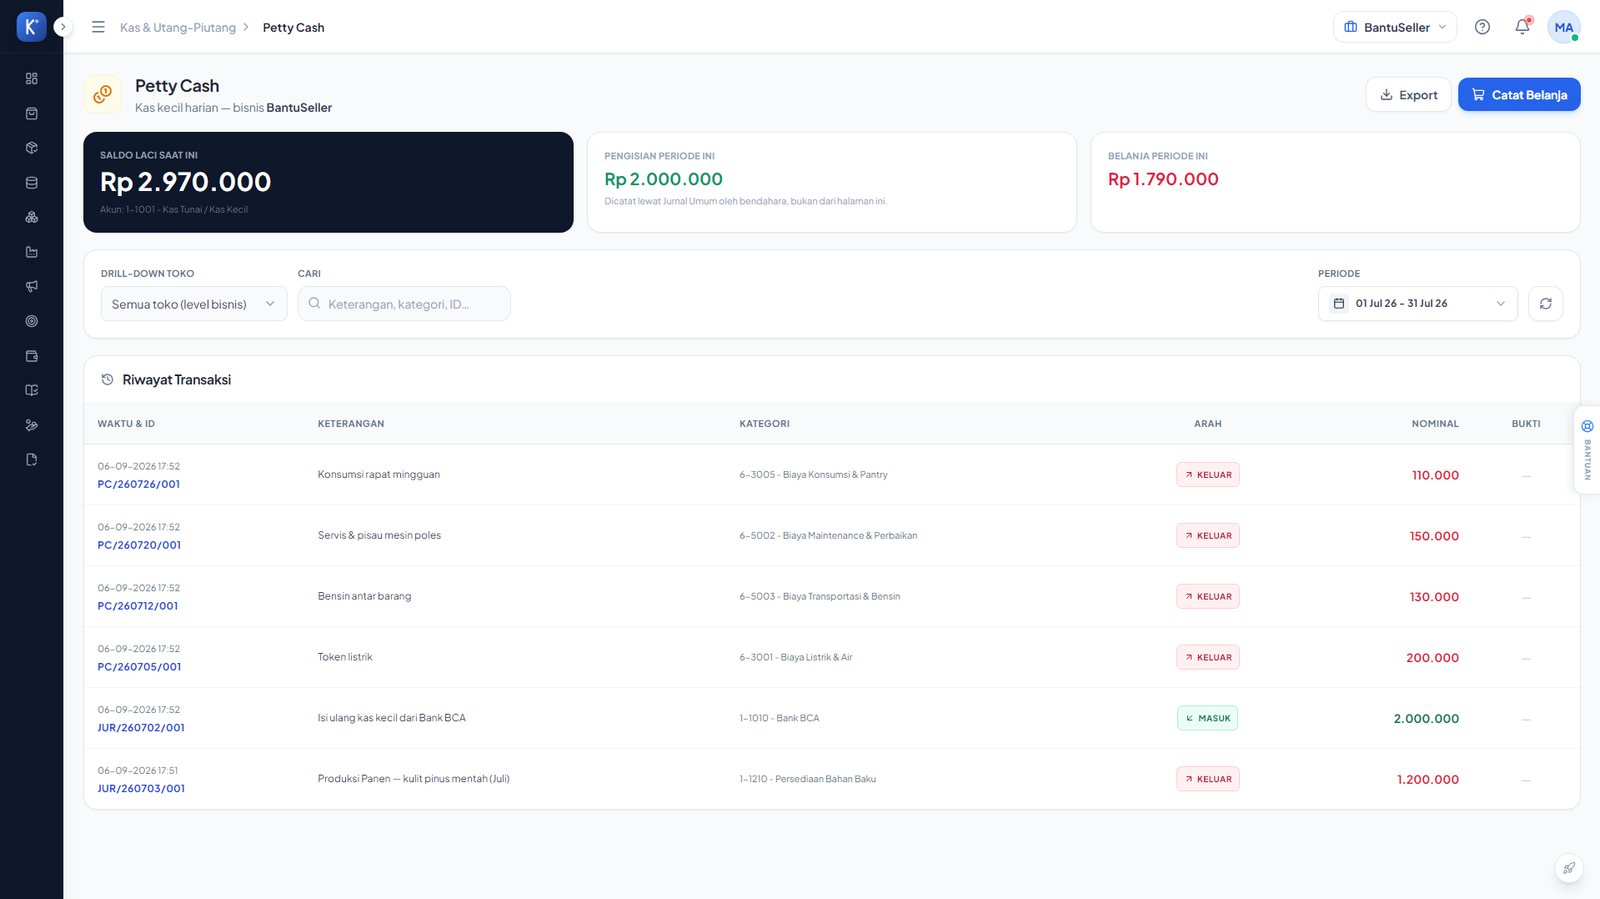Screen dimensions: 1600x899
Task: Open transaction PC/260720/001
Action: tap(139, 545)
